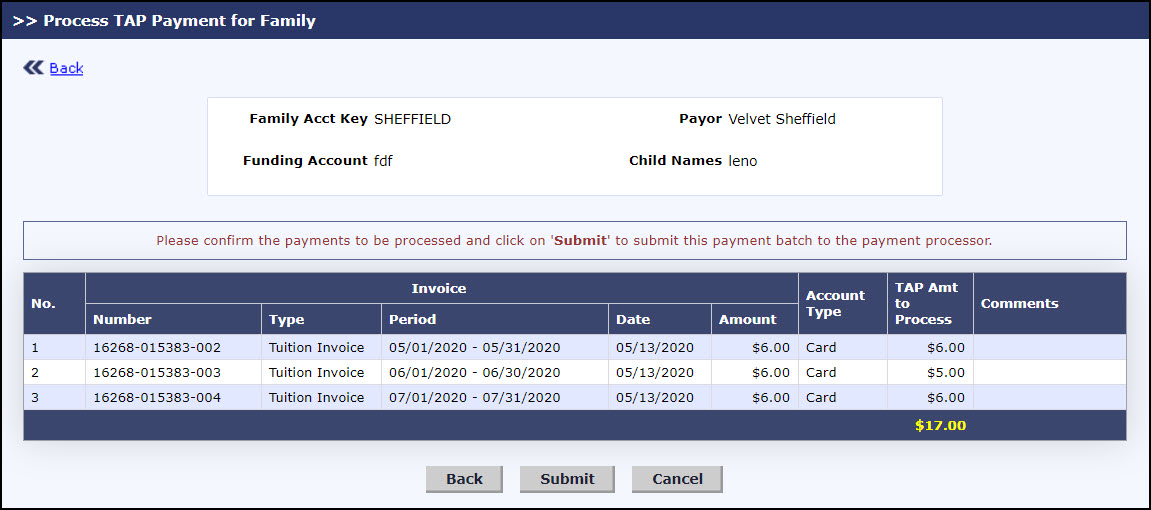Click the double-chevron back arrow icon
The width and height of the screenshot is (1151, 510).
33,68
